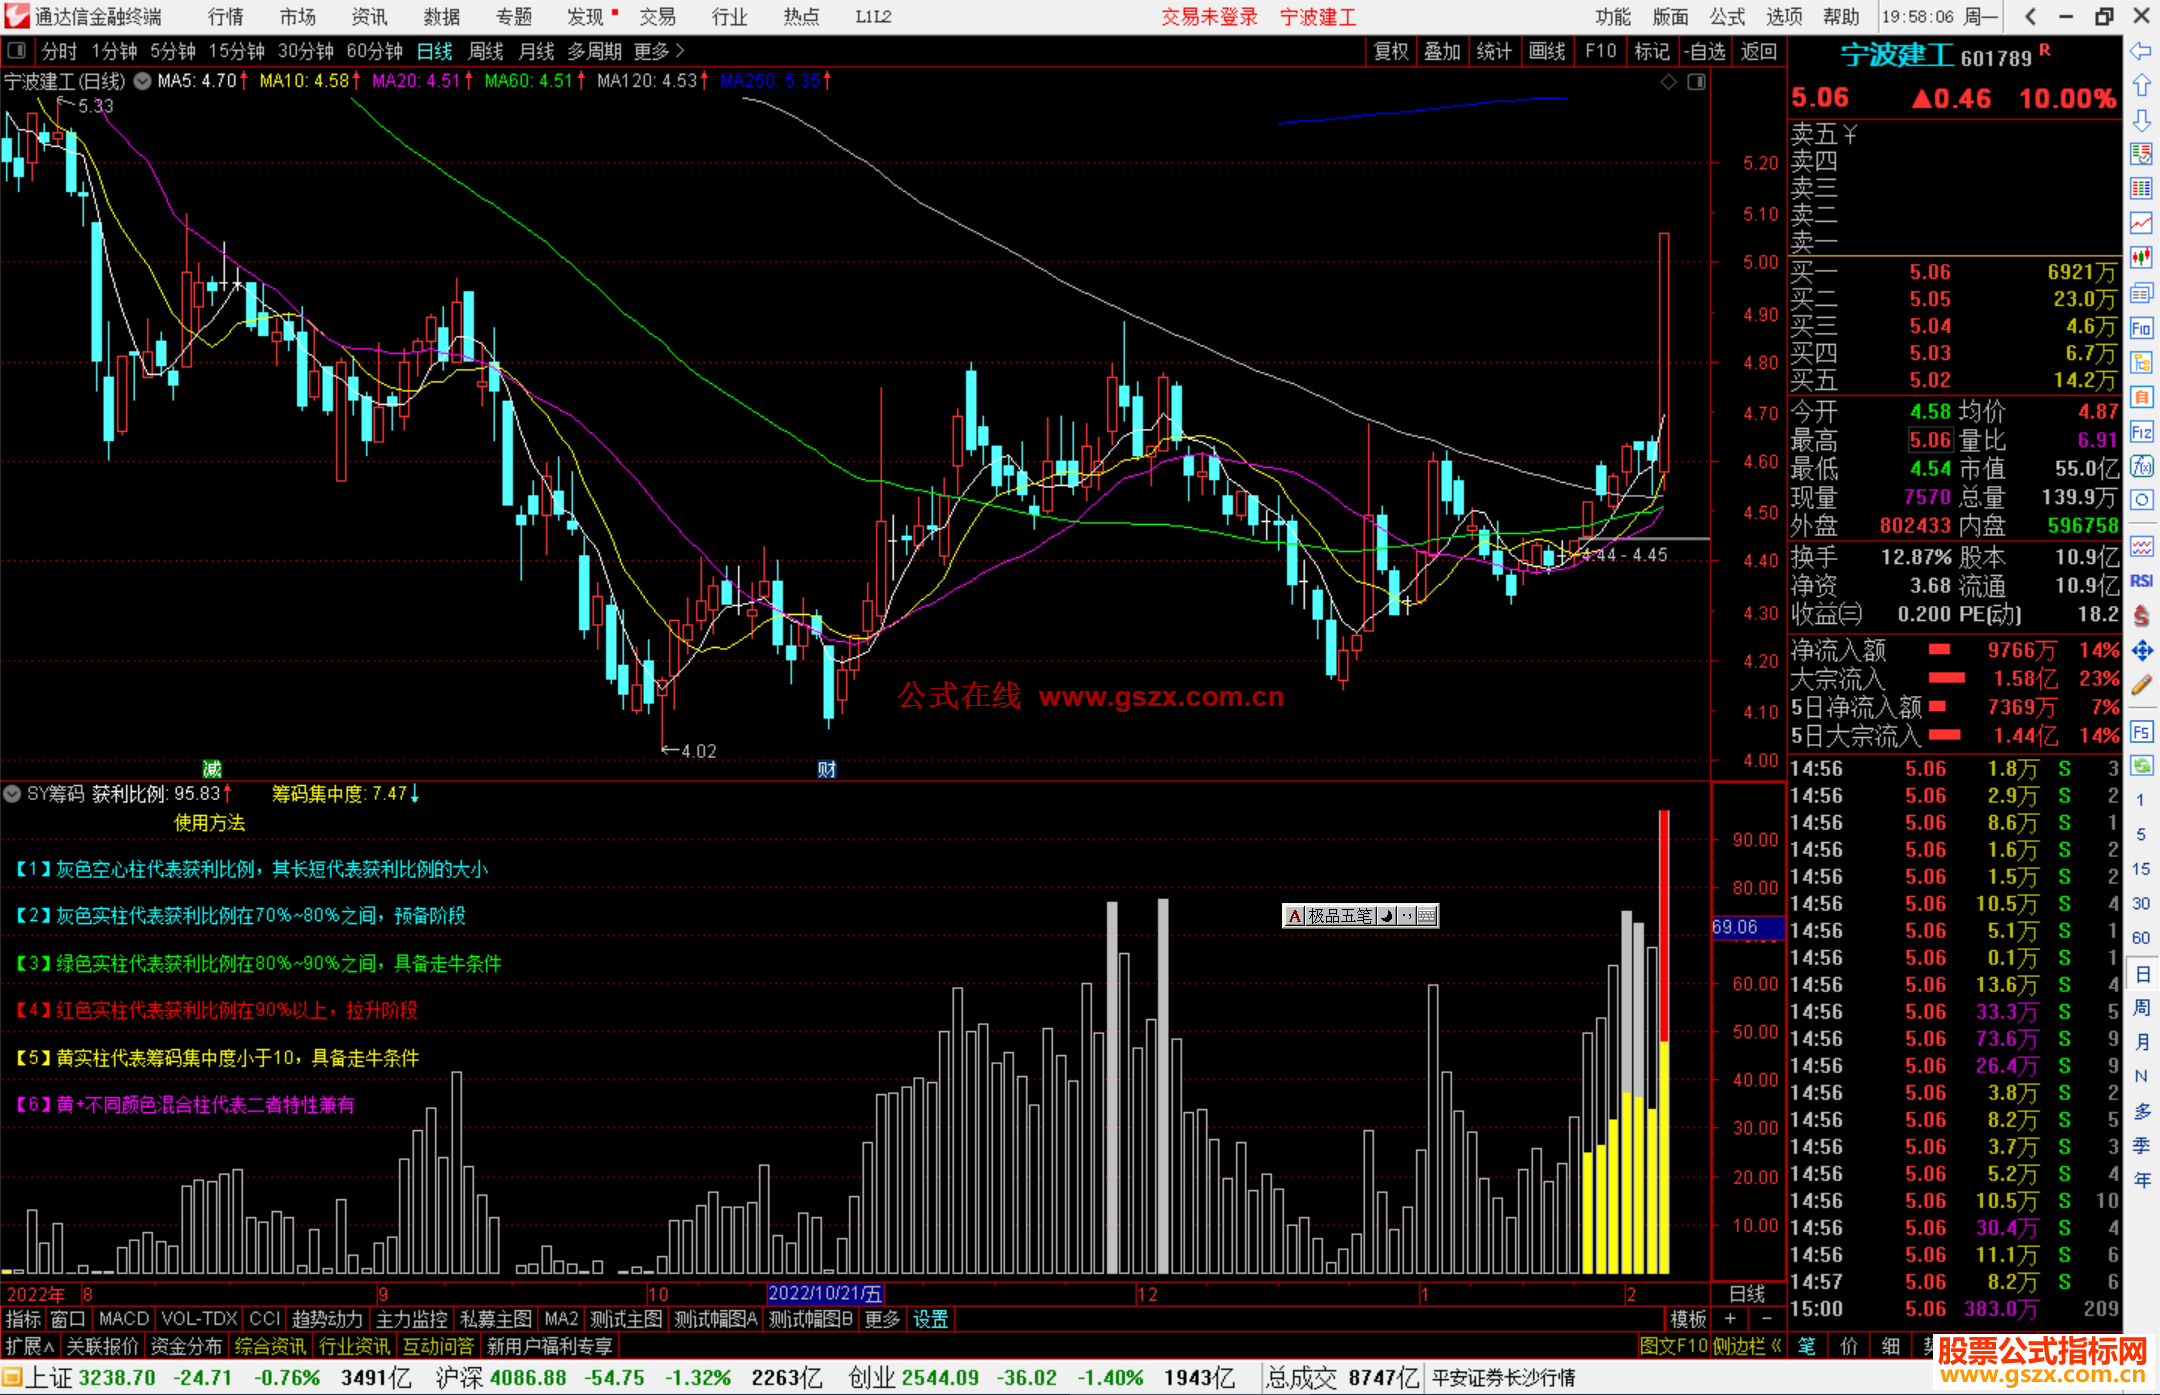Switch to the 周线 period tab

tap(486, 50)
